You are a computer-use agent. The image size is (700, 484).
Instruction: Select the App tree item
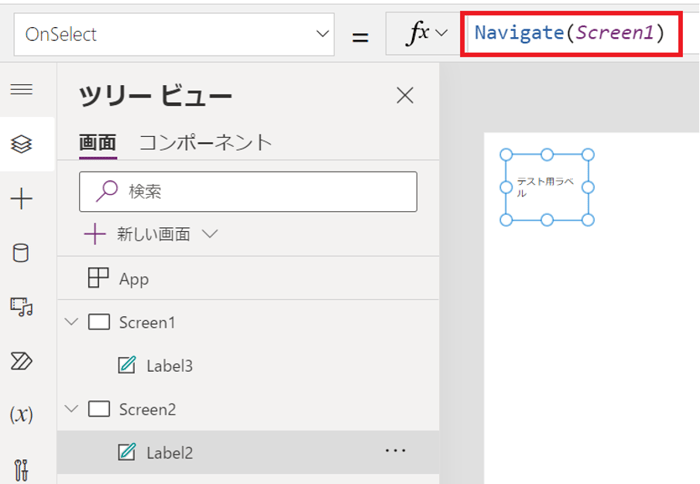pos(248,278)
